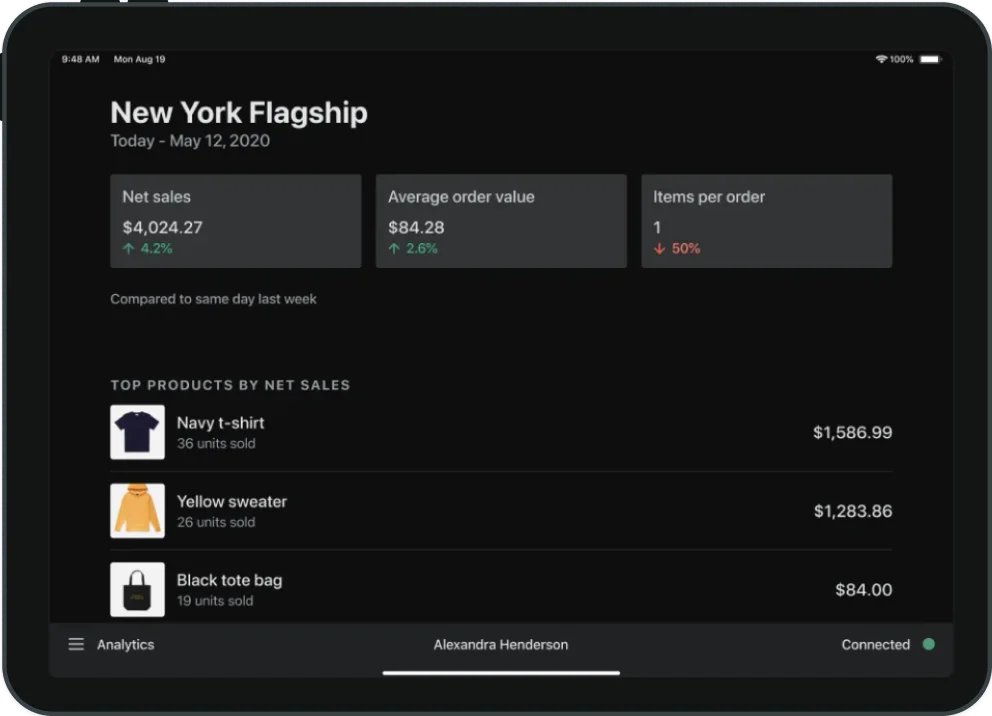Click the Wi-Fi status icon

[881, 59]
